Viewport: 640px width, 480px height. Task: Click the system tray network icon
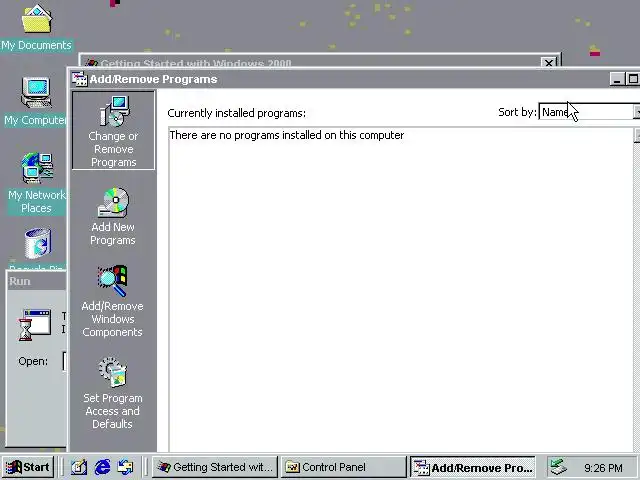click(x=559, y=467)
